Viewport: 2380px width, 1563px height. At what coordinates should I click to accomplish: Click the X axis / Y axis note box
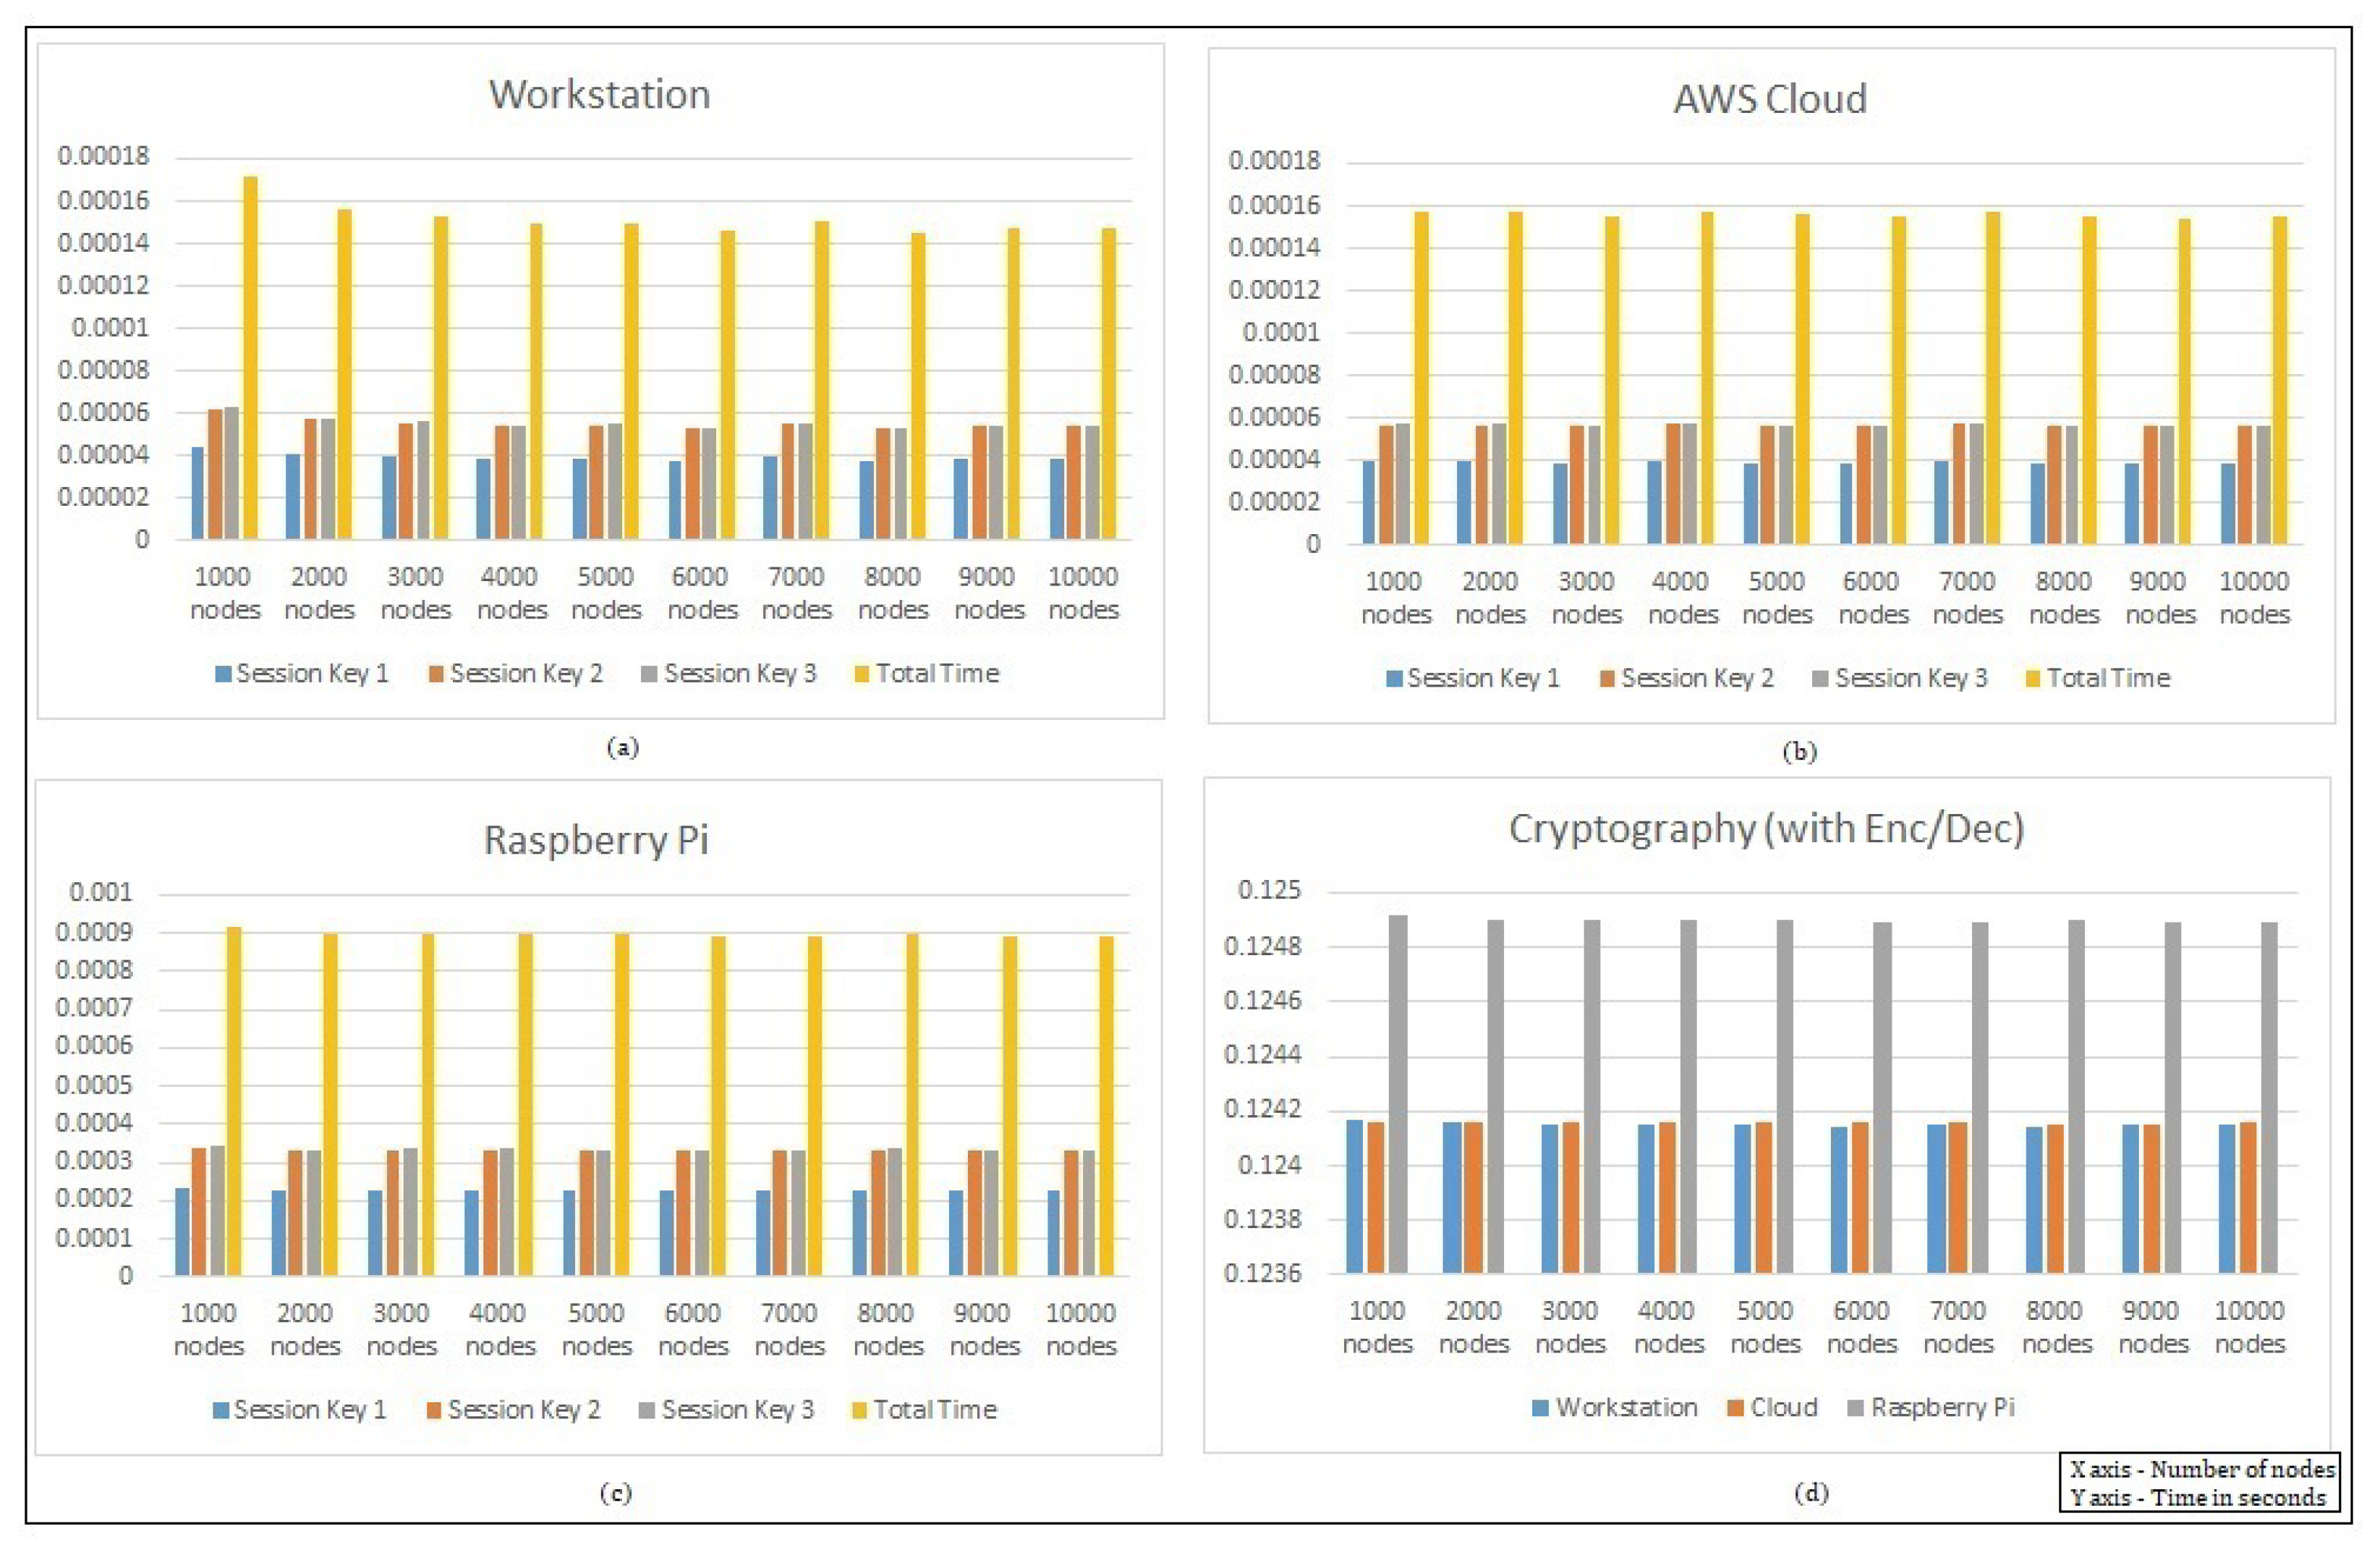[2199, 1482]
